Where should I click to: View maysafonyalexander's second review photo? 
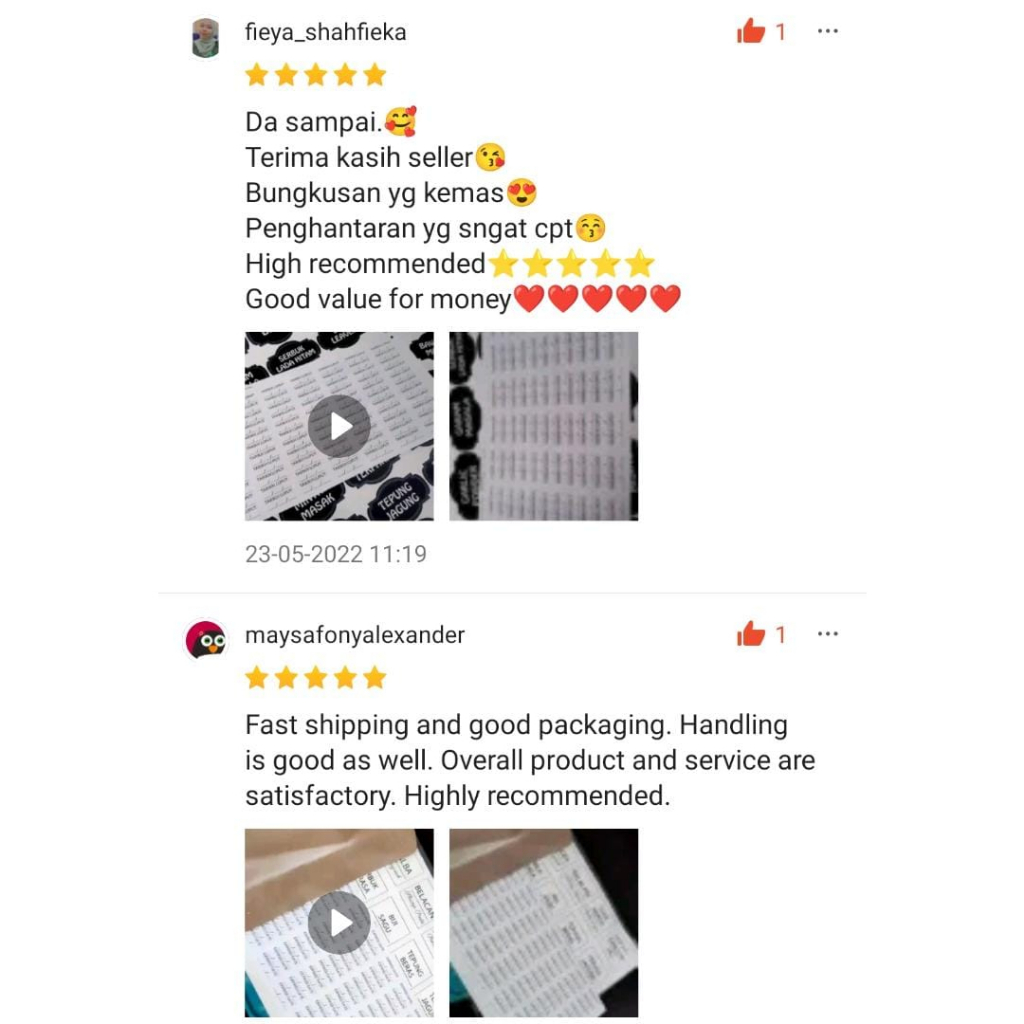pos(543,923)
